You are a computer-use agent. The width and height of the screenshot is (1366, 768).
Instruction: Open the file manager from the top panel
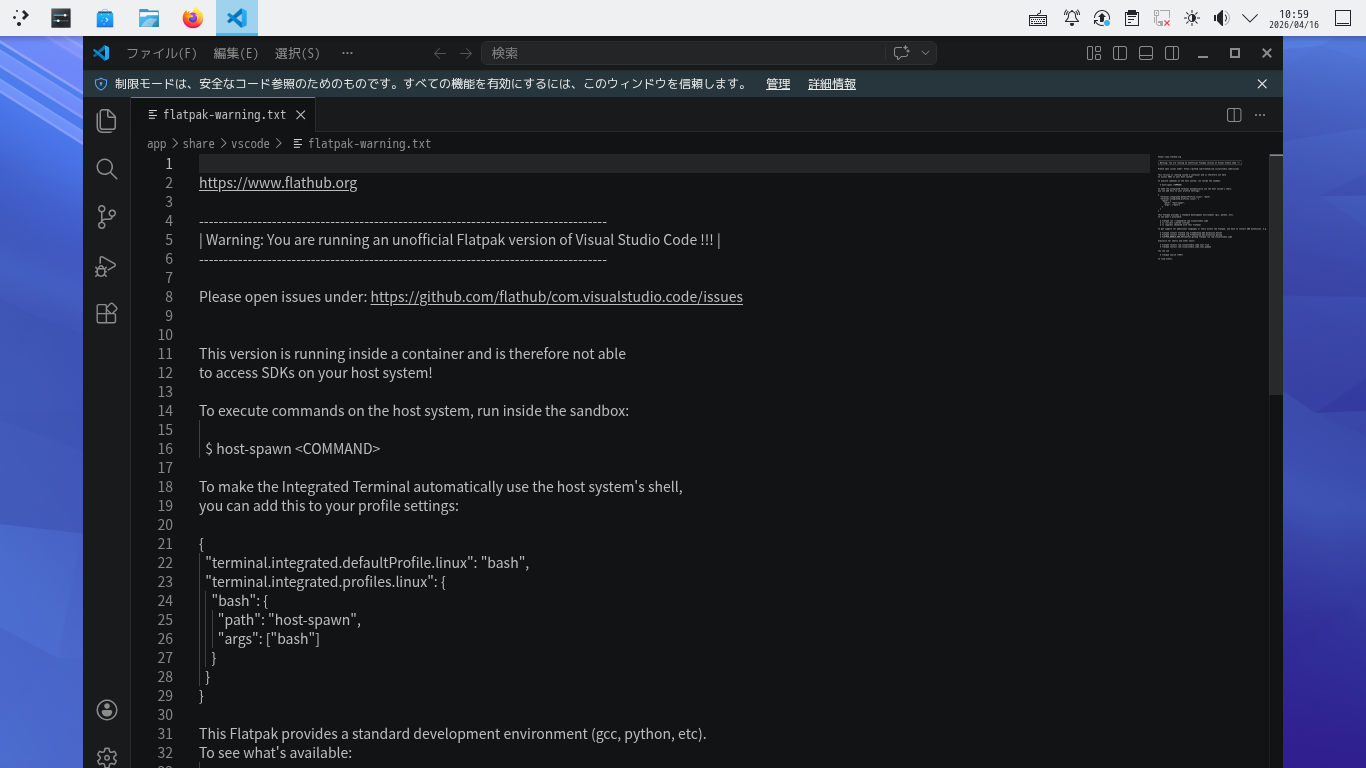click(x=149, y=18)
